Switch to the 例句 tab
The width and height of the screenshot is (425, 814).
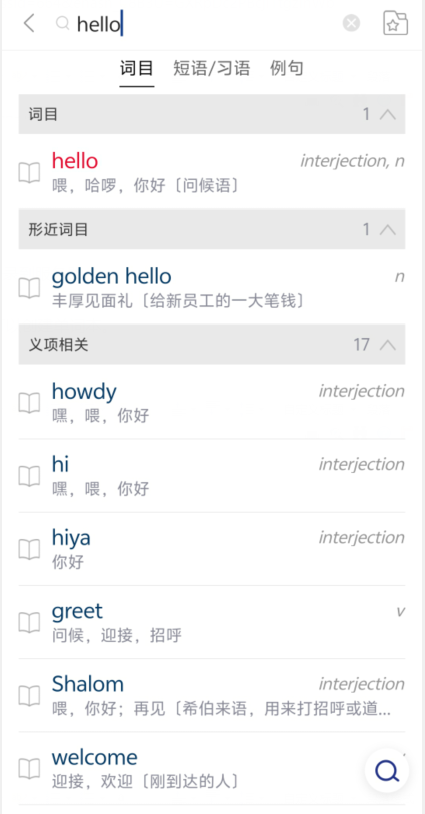[286, 68]
